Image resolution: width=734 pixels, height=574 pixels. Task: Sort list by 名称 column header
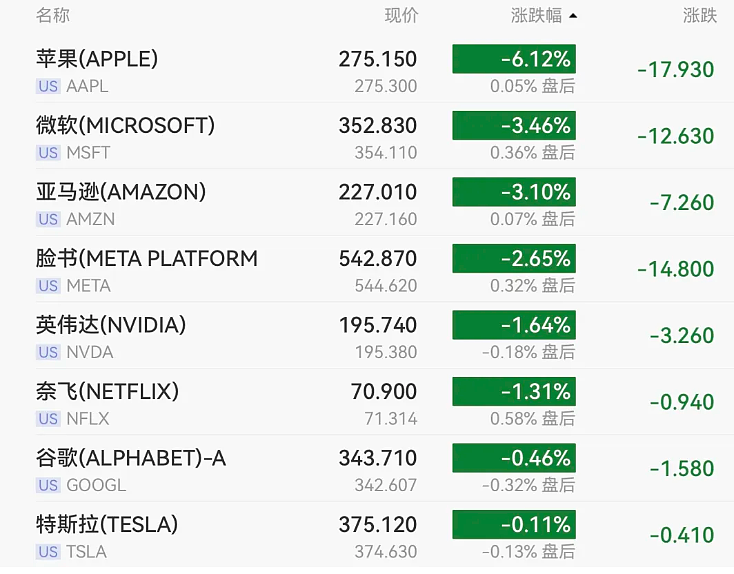click(53, 15)
